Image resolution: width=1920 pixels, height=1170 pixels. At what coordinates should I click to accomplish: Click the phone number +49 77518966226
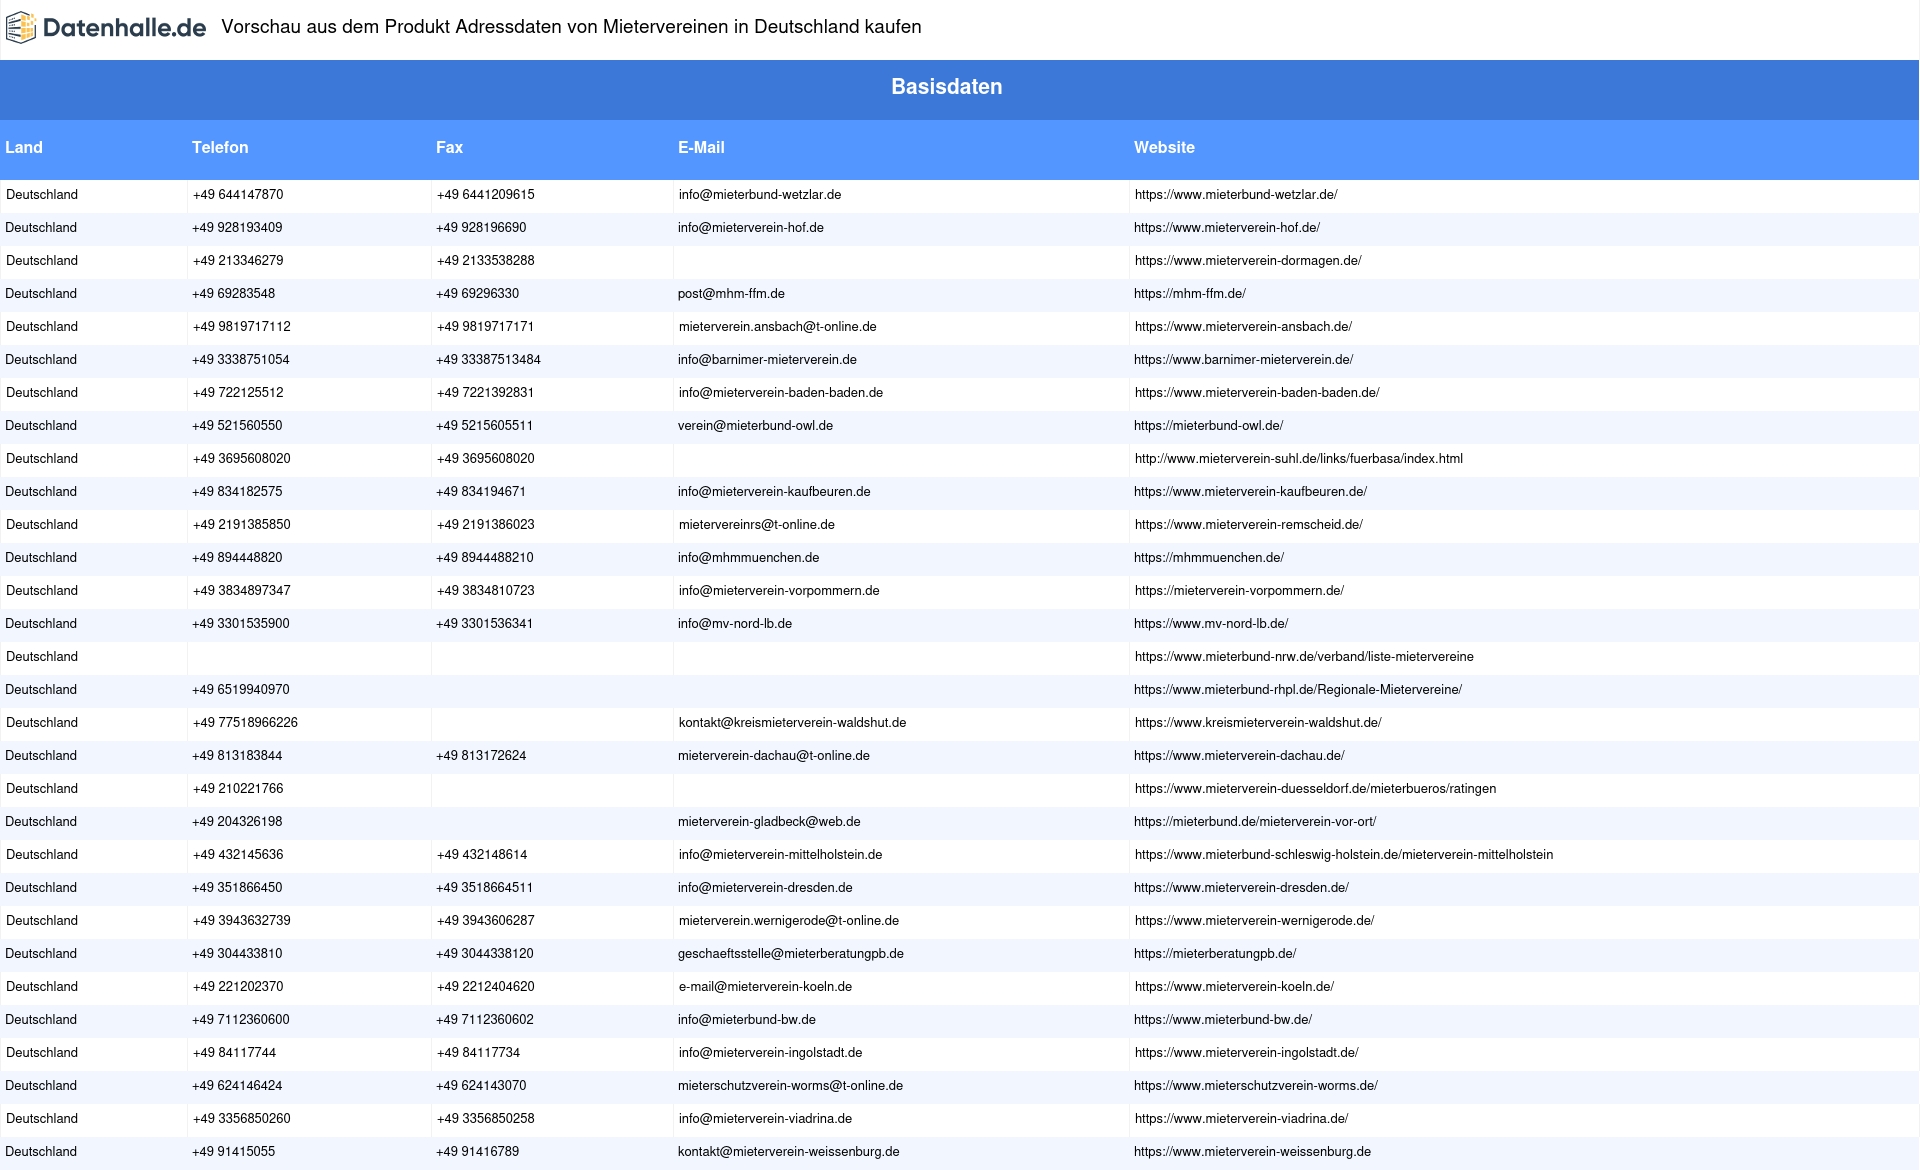[245, 723]
